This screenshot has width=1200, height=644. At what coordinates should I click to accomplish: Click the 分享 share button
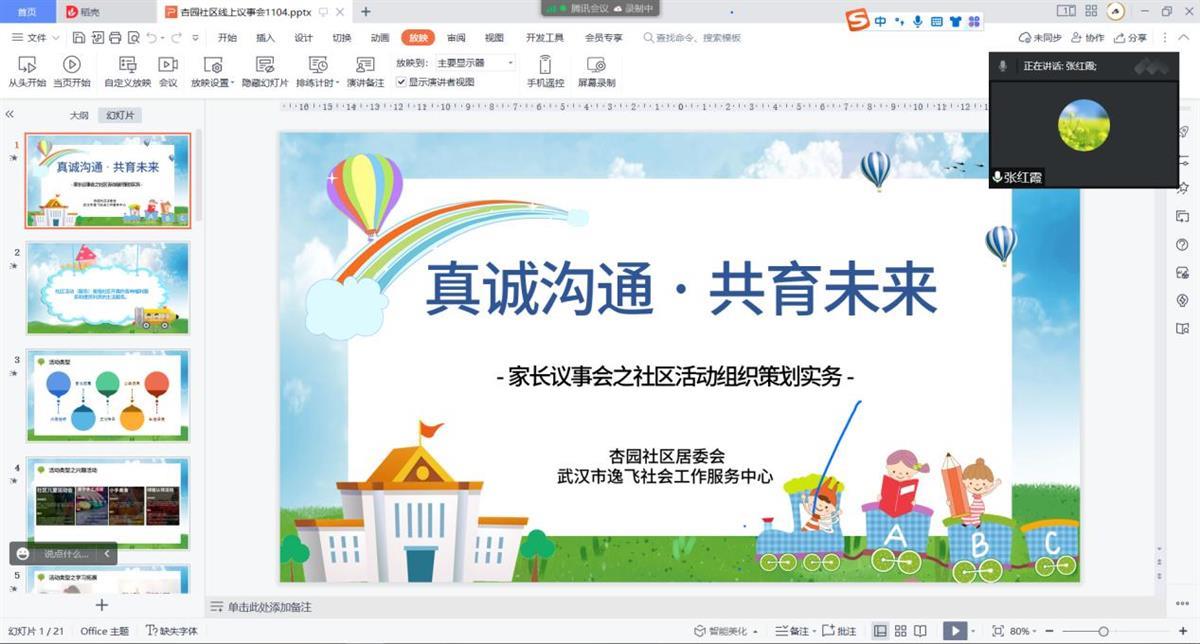pyautogui.click(x=1130, y=38)
